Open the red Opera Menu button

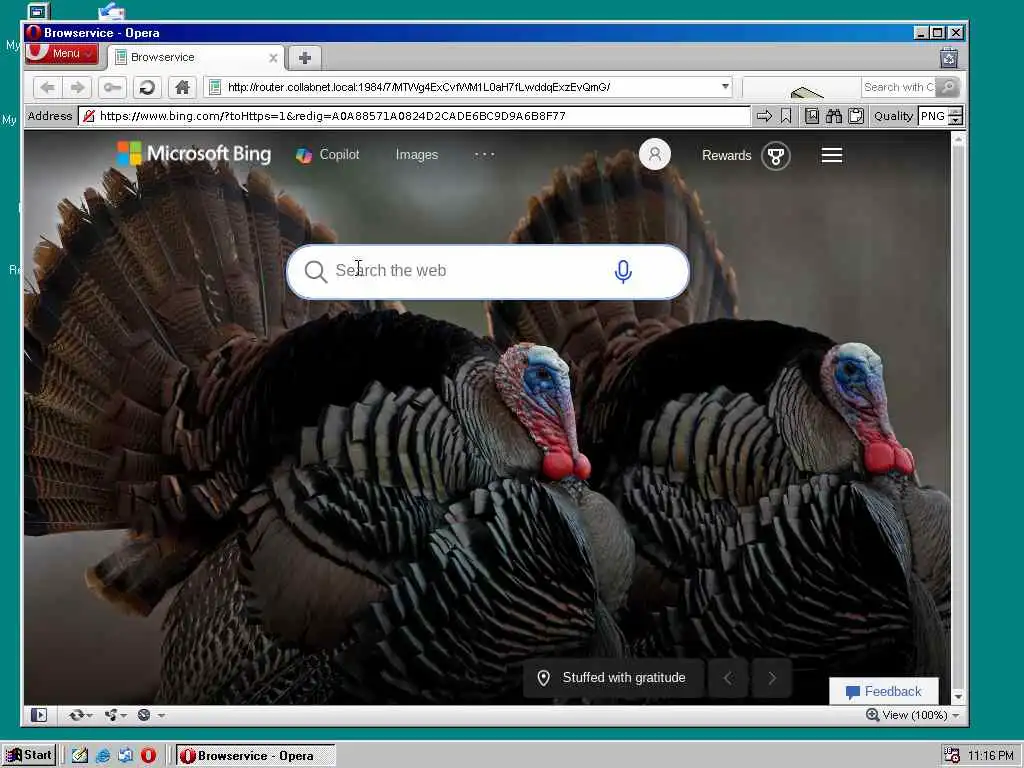tap(61, 54)
